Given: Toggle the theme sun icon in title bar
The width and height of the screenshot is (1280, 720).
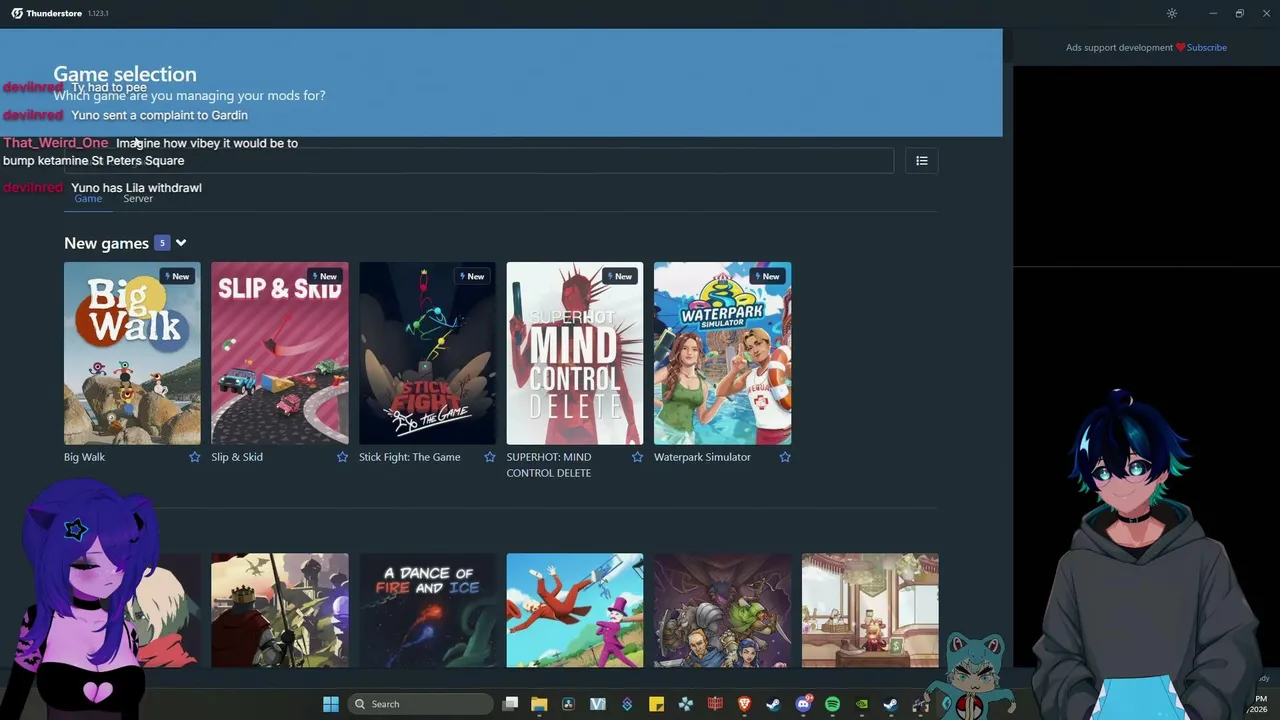Looking at the screenshot, I should click(x=1172, y=13).
